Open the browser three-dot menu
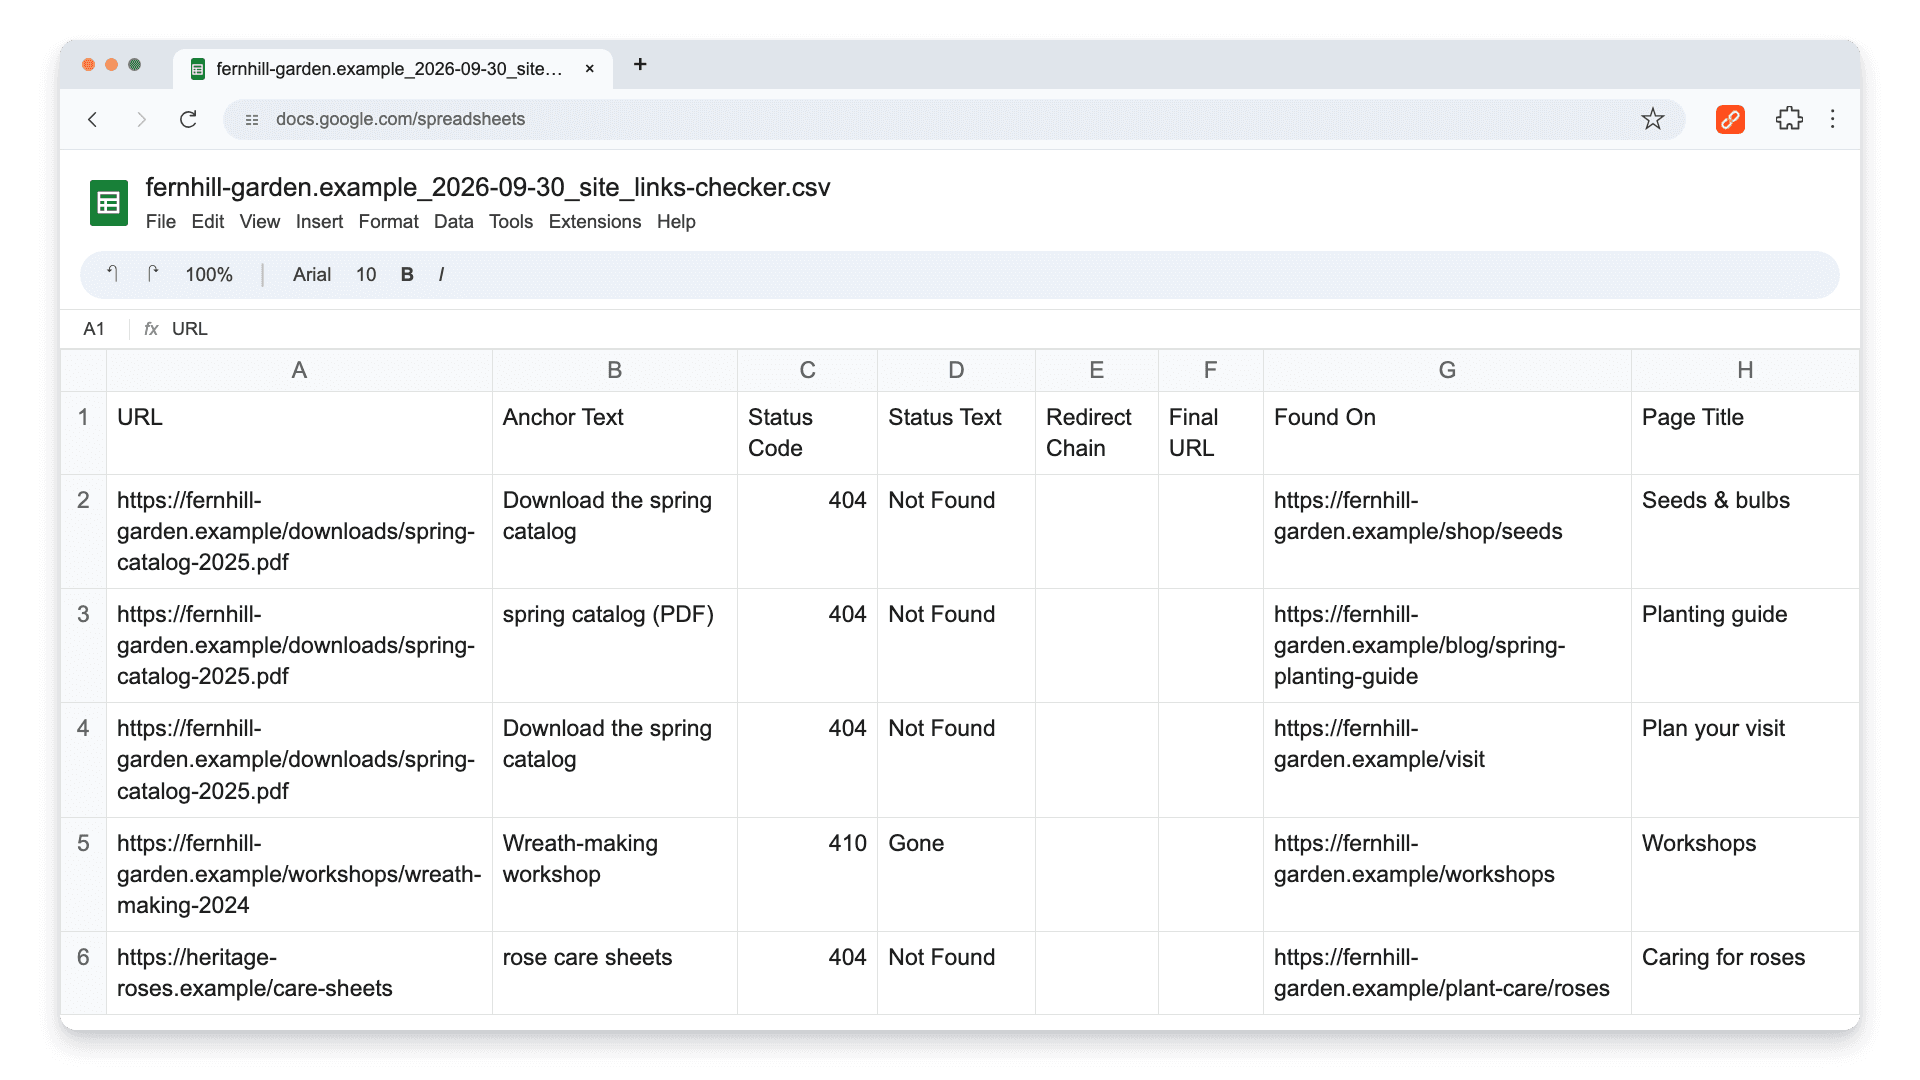The height and width of the screenshot is (1080, 1920). pyautogui.click(x=1832, y=119)
